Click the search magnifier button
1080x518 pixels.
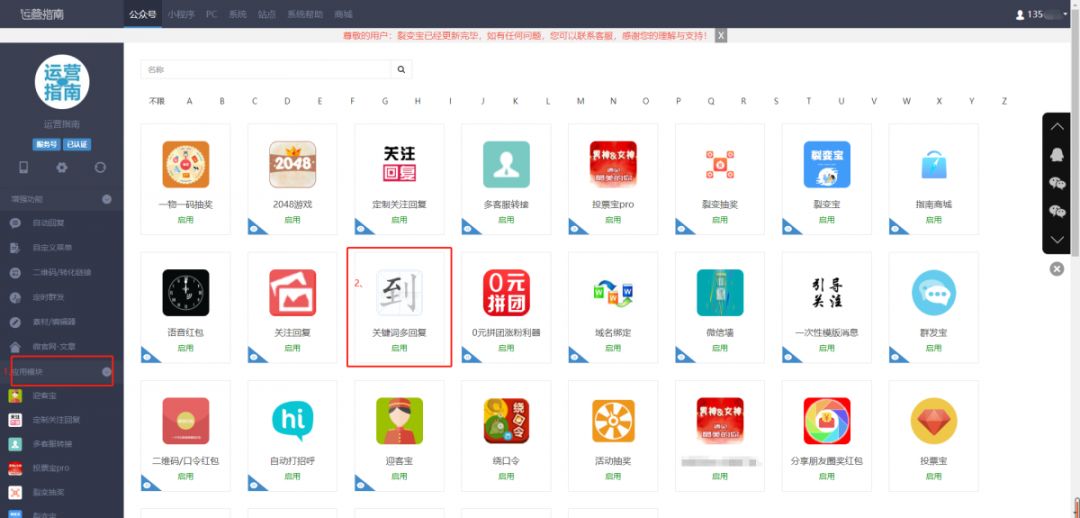coord(401,70)
